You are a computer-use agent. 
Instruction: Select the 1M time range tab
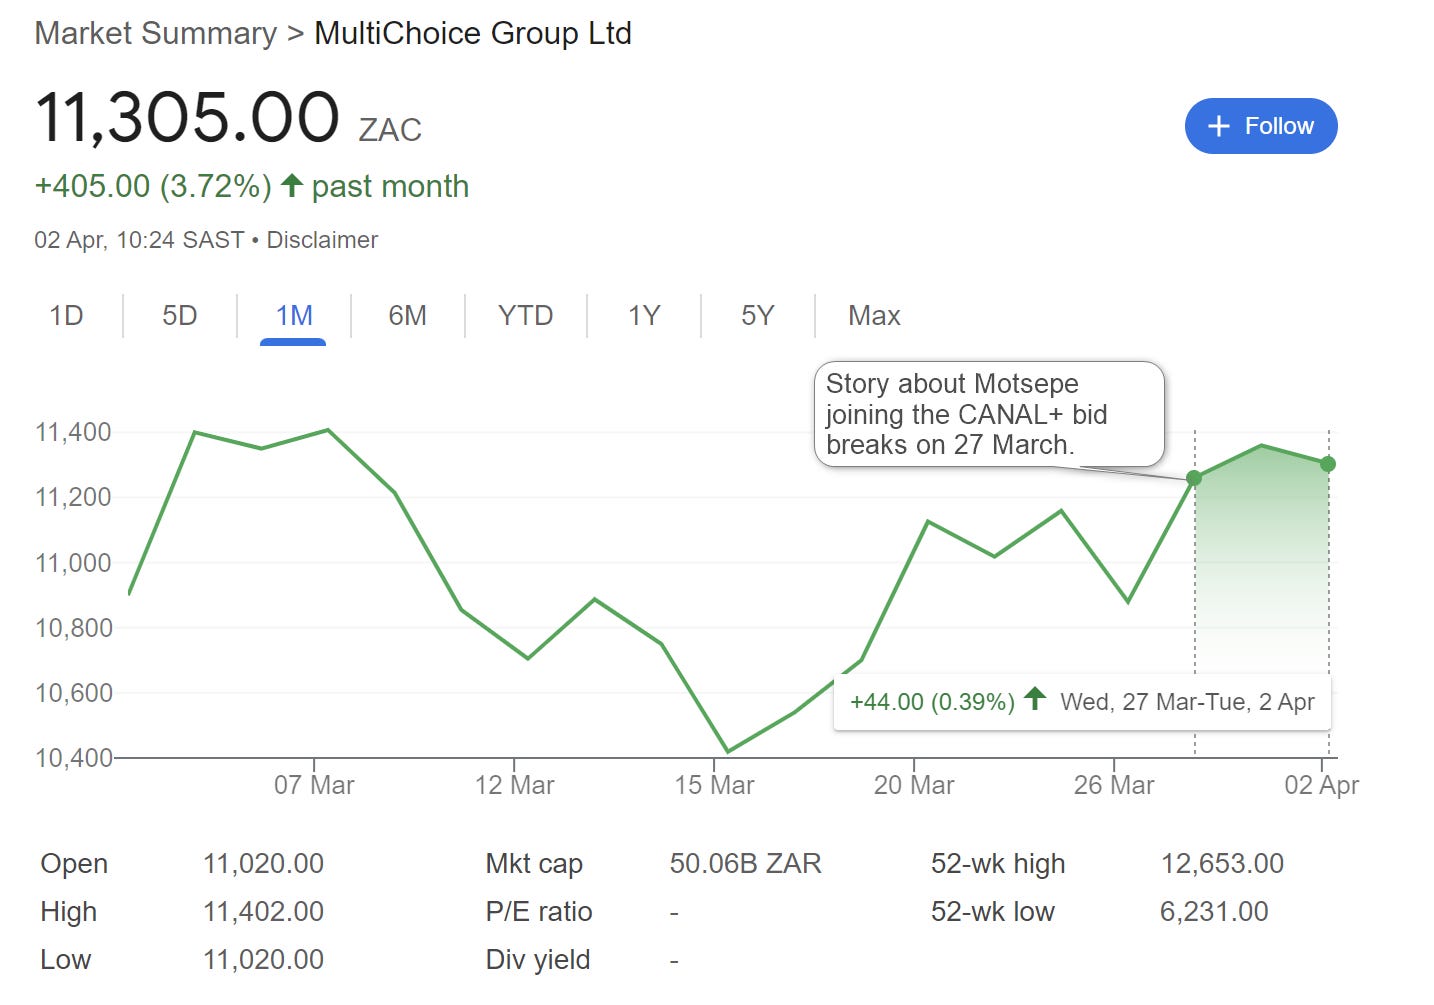point(294,316)
